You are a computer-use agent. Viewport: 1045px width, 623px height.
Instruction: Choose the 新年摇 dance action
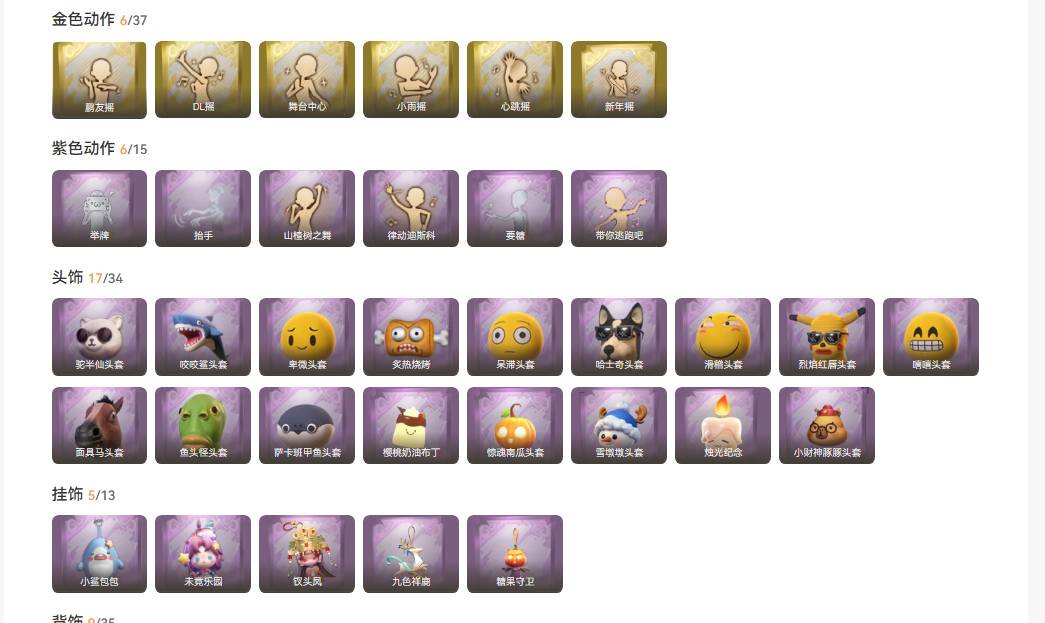619,80
